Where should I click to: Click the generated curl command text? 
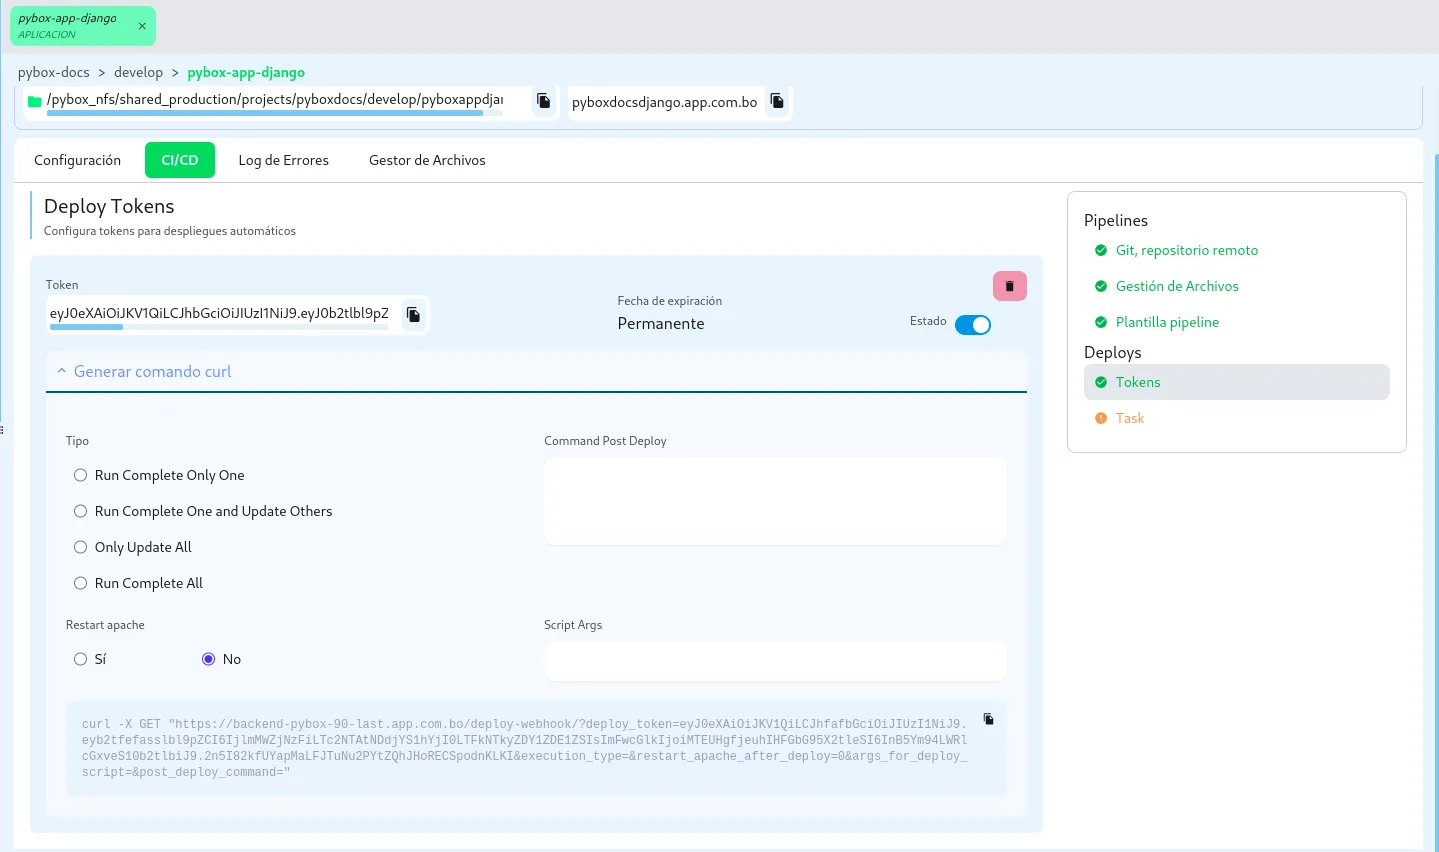525,748
